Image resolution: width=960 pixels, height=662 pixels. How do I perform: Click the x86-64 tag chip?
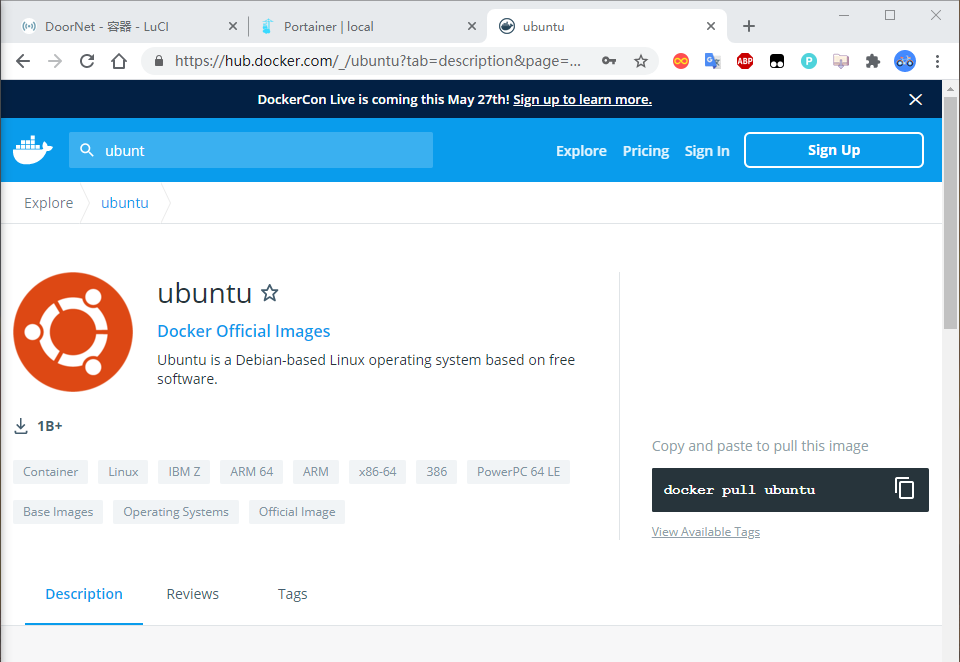tap(377, 472)
